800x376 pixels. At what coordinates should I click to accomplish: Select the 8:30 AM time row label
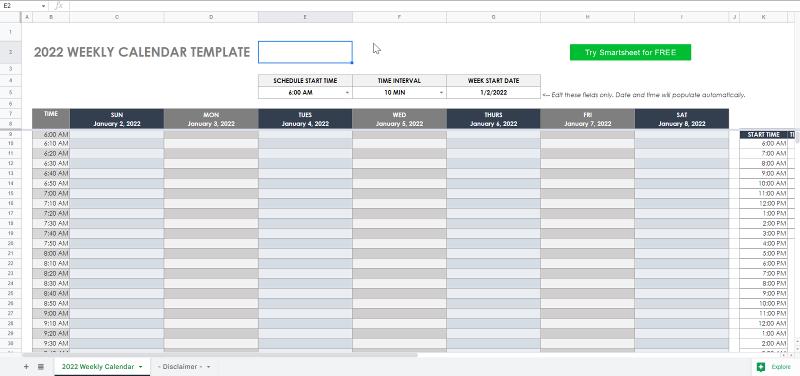51,284
